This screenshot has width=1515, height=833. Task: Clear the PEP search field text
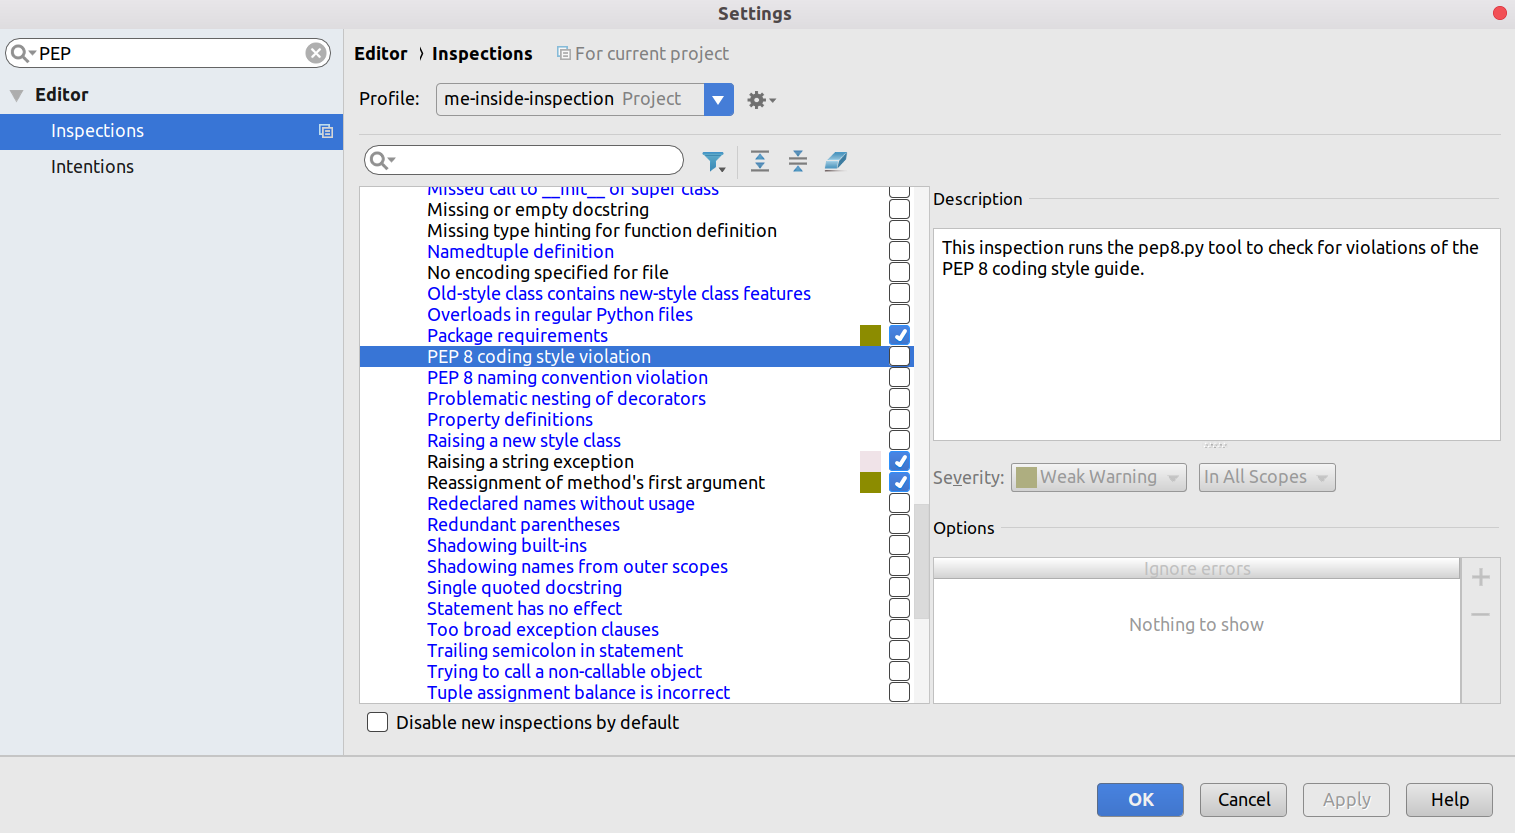click(x=316, y=53)
